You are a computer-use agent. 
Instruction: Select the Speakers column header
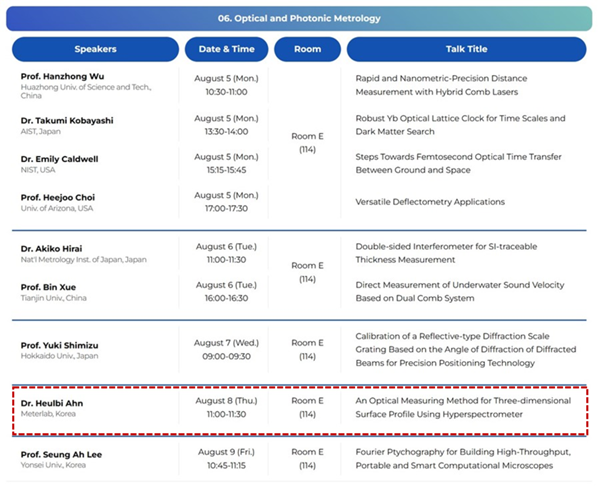[95, 49]
